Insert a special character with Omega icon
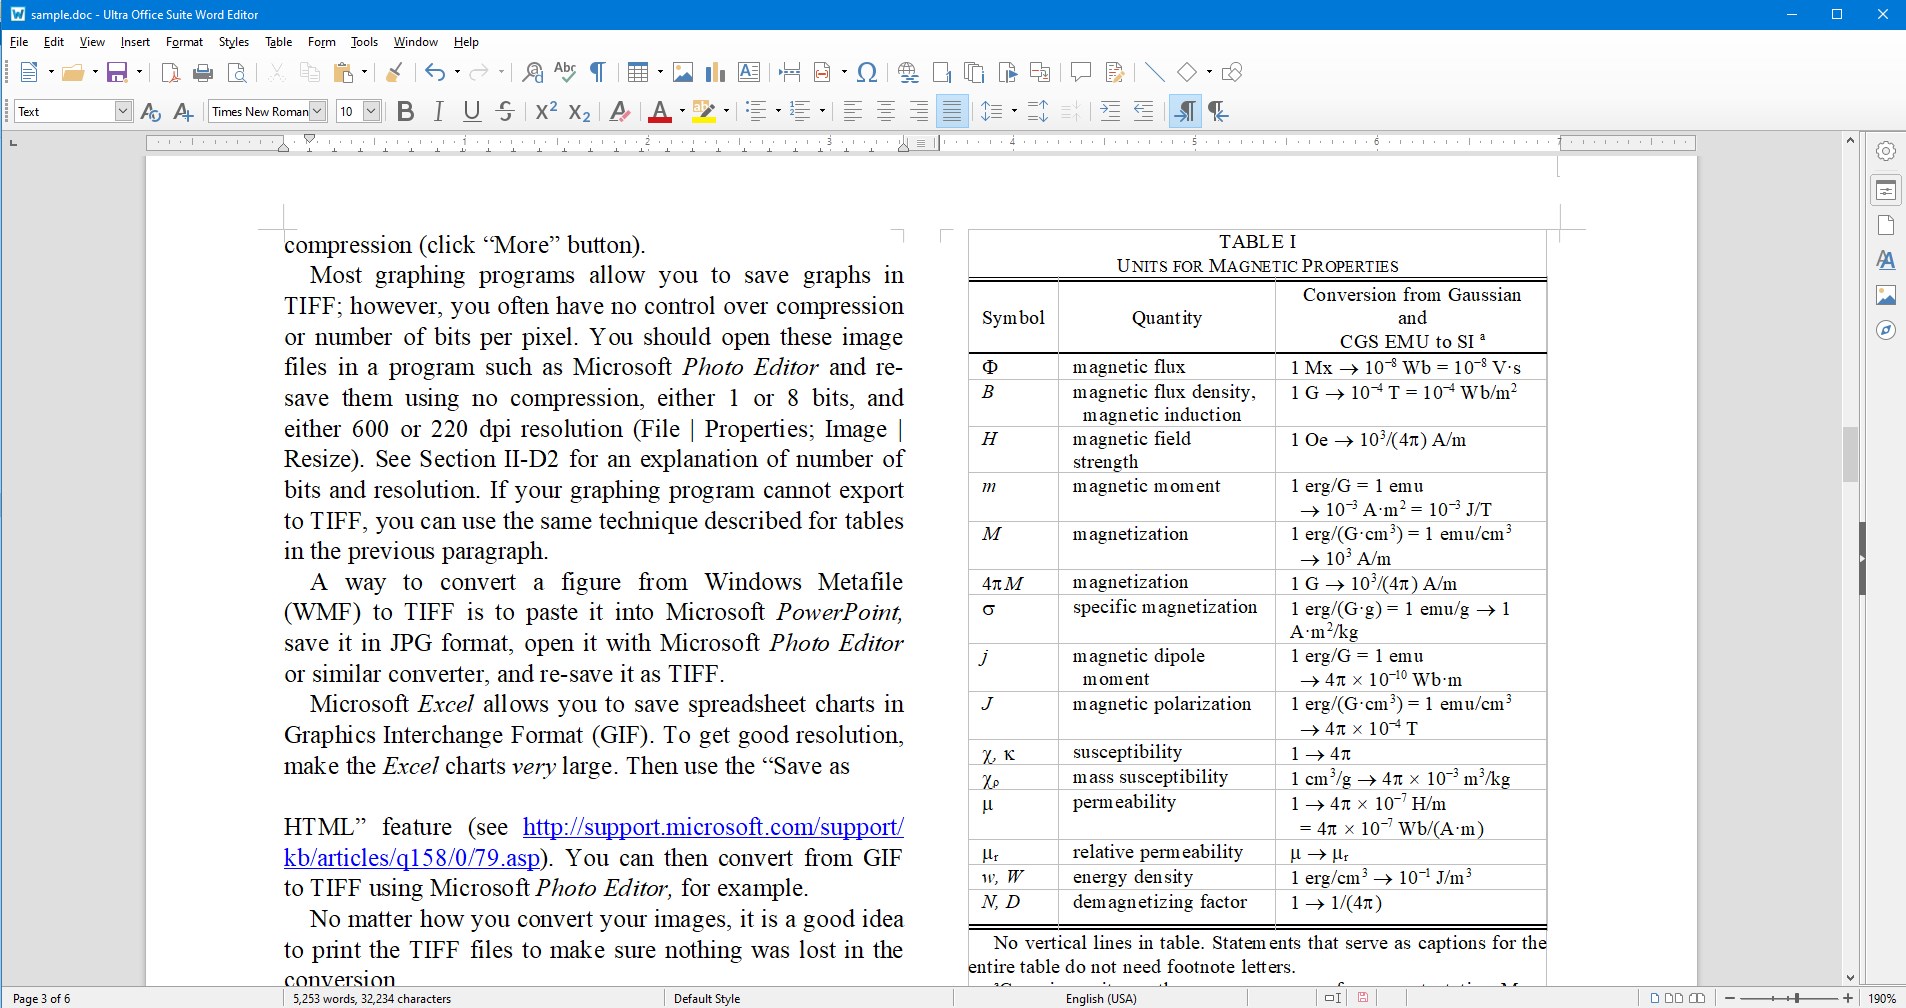The image size is (1906, 1008). (868, 72)
